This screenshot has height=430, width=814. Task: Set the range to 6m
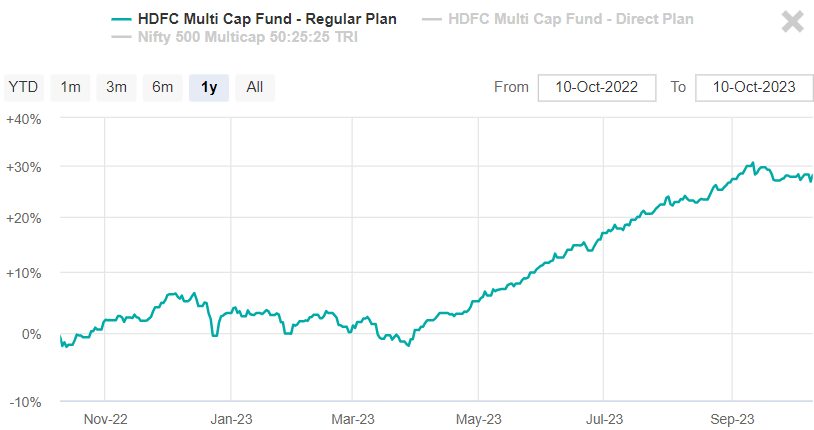pos(162,87)
